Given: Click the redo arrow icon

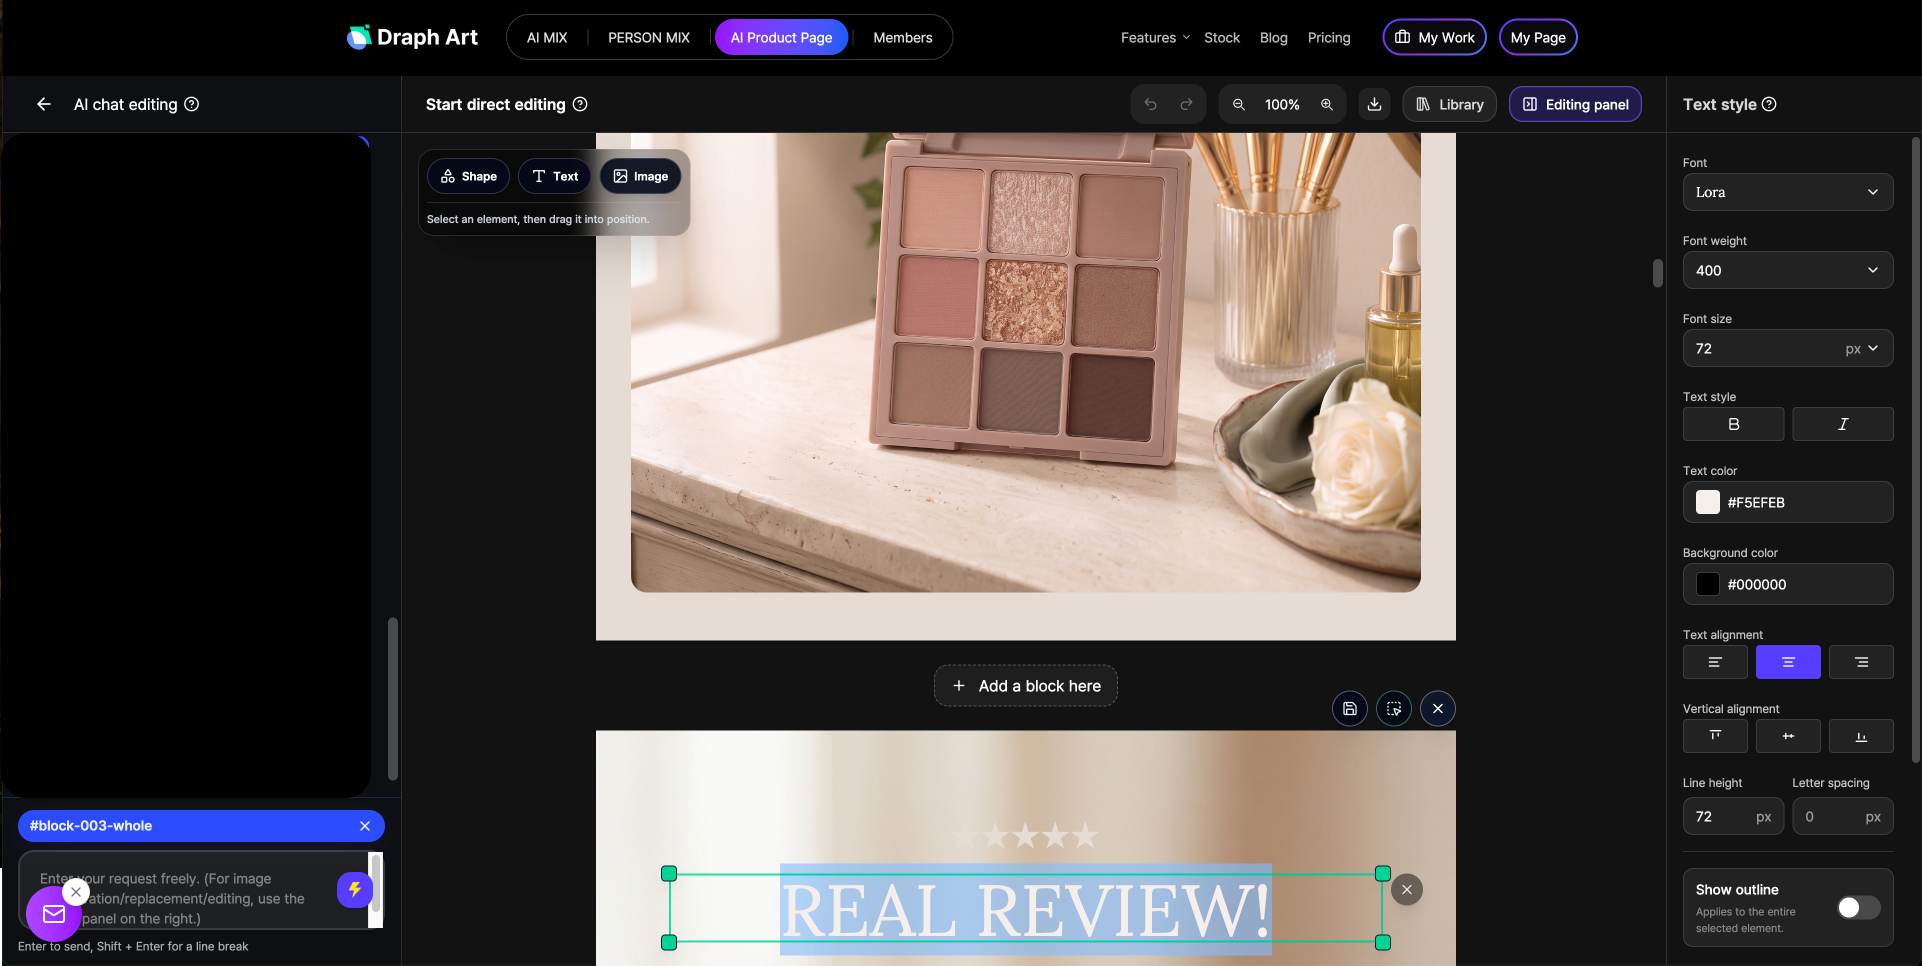Looking at the screenshot, I should pos(1186,104).
